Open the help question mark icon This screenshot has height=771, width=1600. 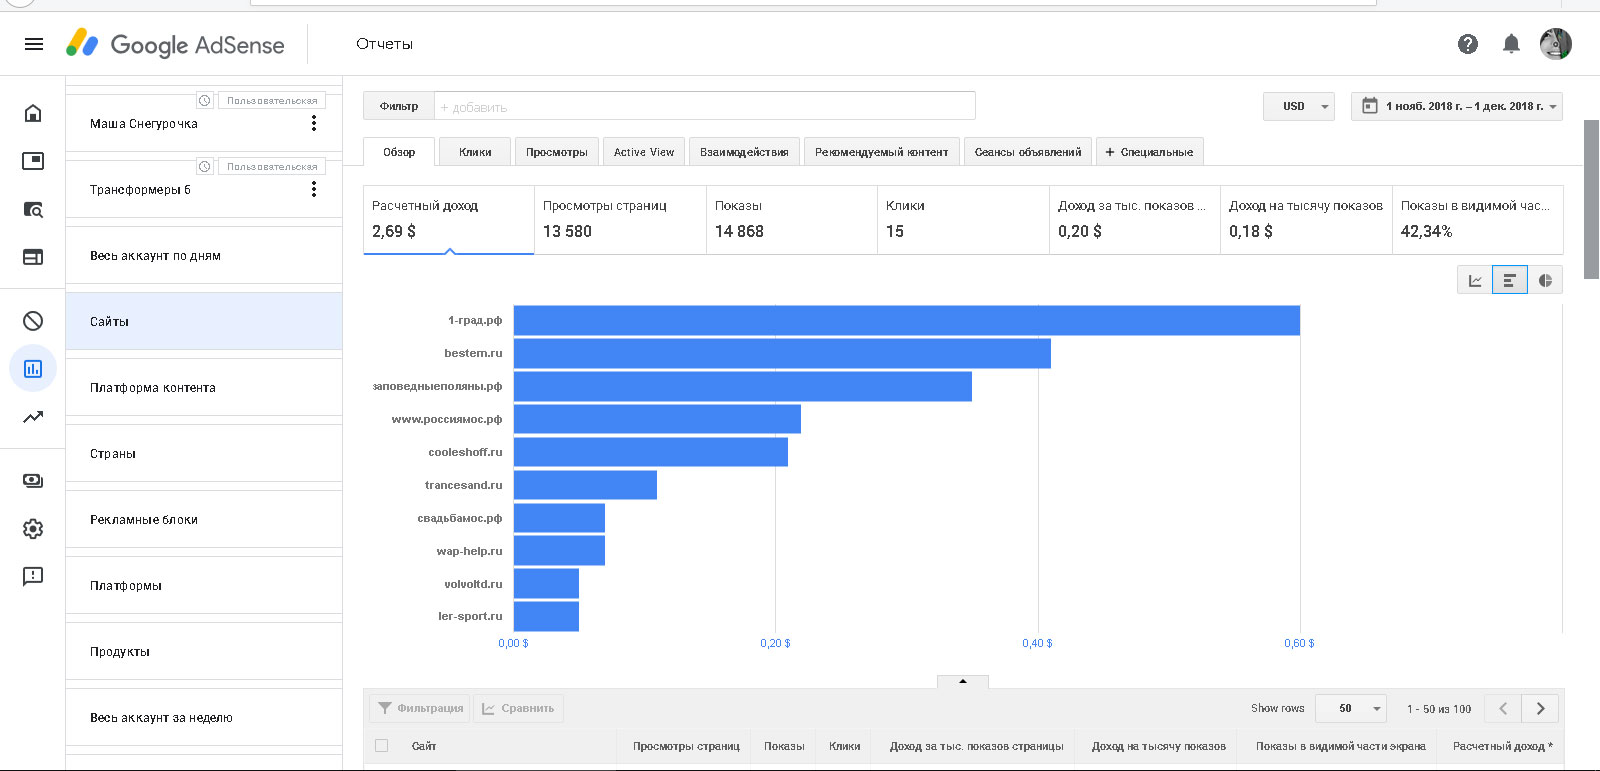click(1468, 44)
